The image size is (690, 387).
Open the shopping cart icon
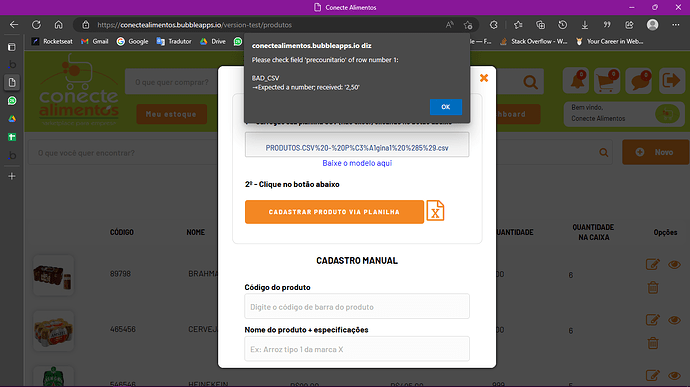click(607, 81)
